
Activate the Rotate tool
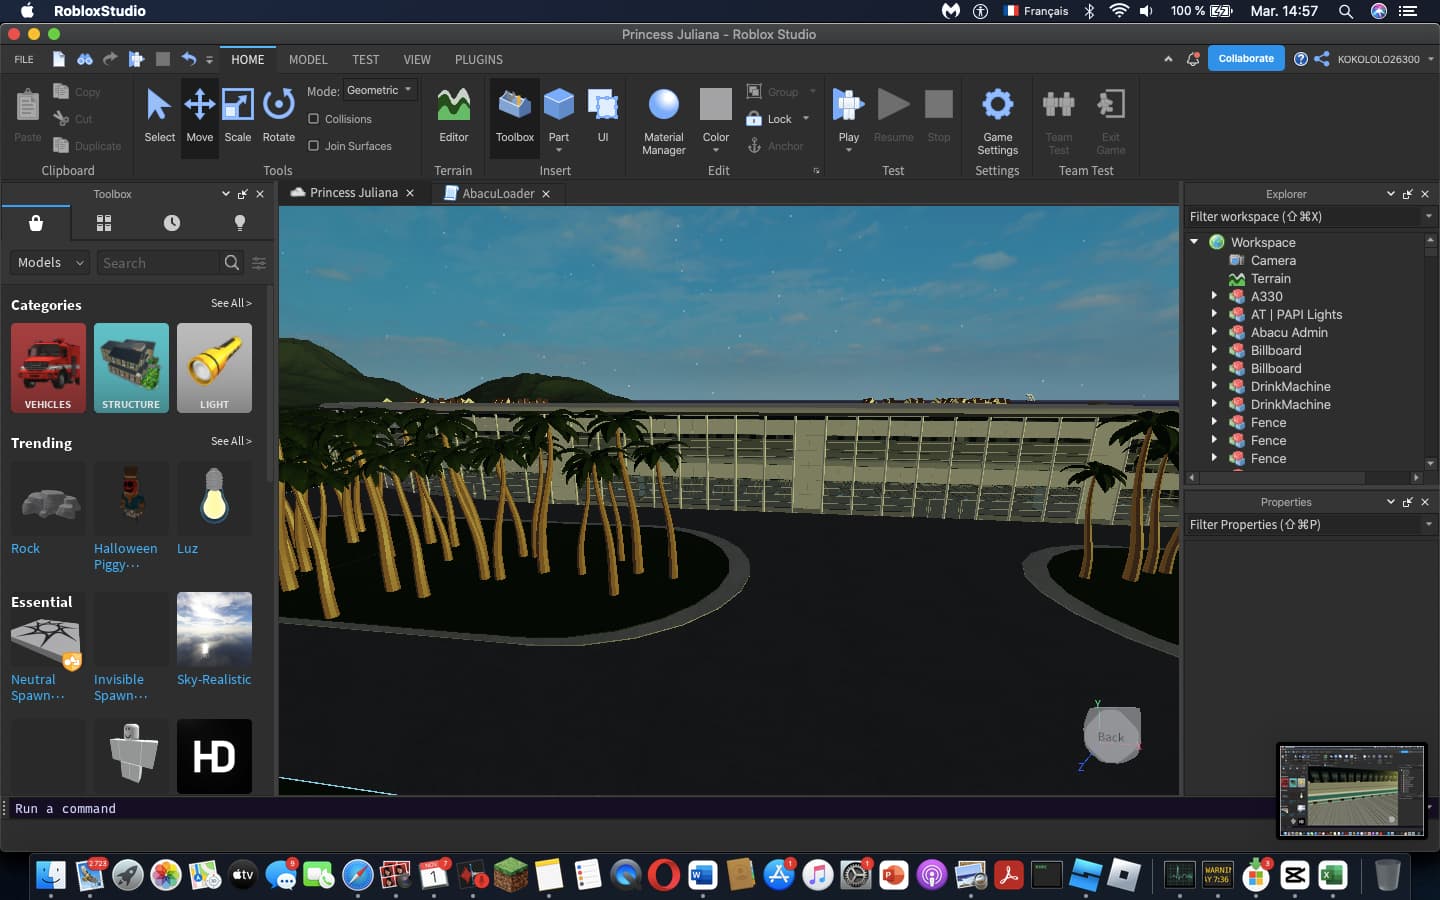(x=278, y=115)
